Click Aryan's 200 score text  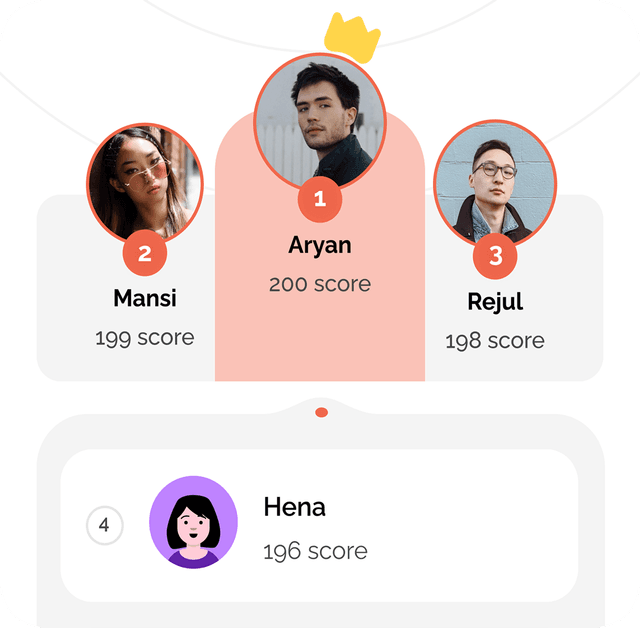click(320, 284)
